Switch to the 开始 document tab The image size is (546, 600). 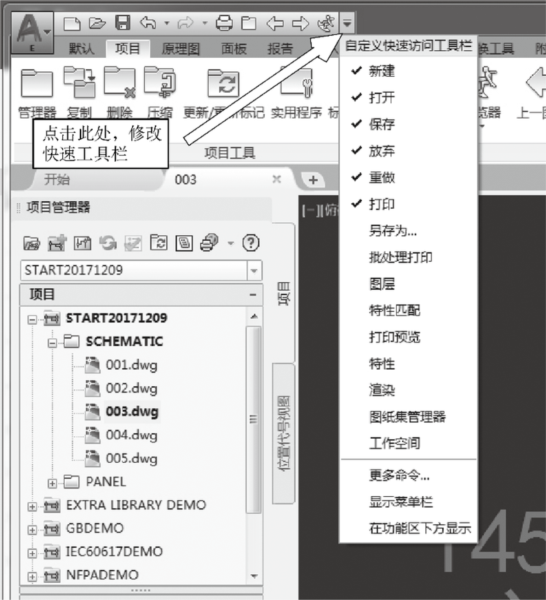[57, 179]
